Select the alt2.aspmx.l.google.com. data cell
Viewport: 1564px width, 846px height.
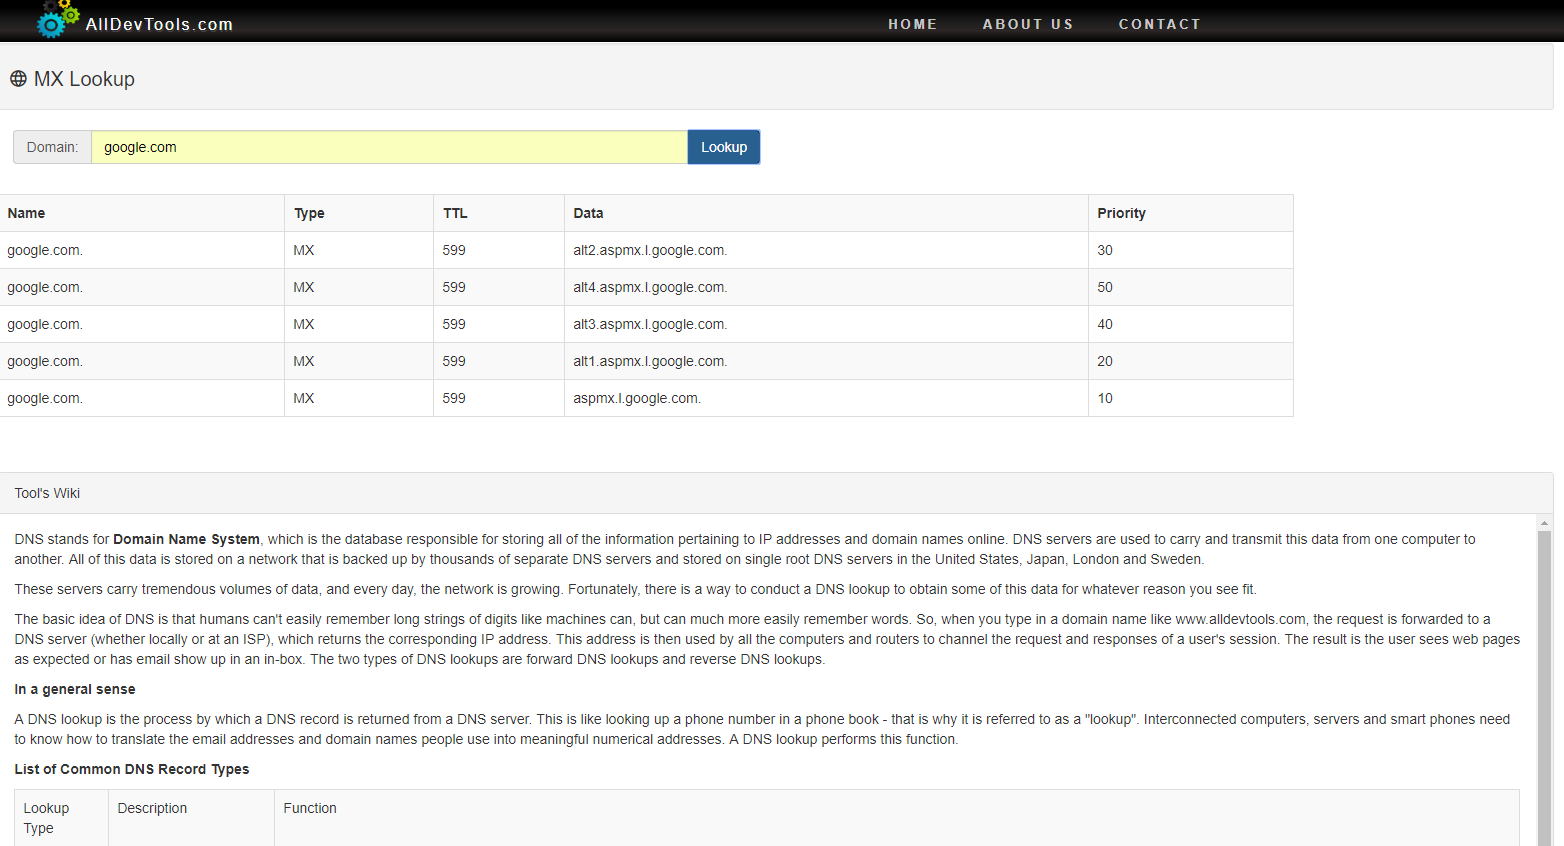pos(826,250)
